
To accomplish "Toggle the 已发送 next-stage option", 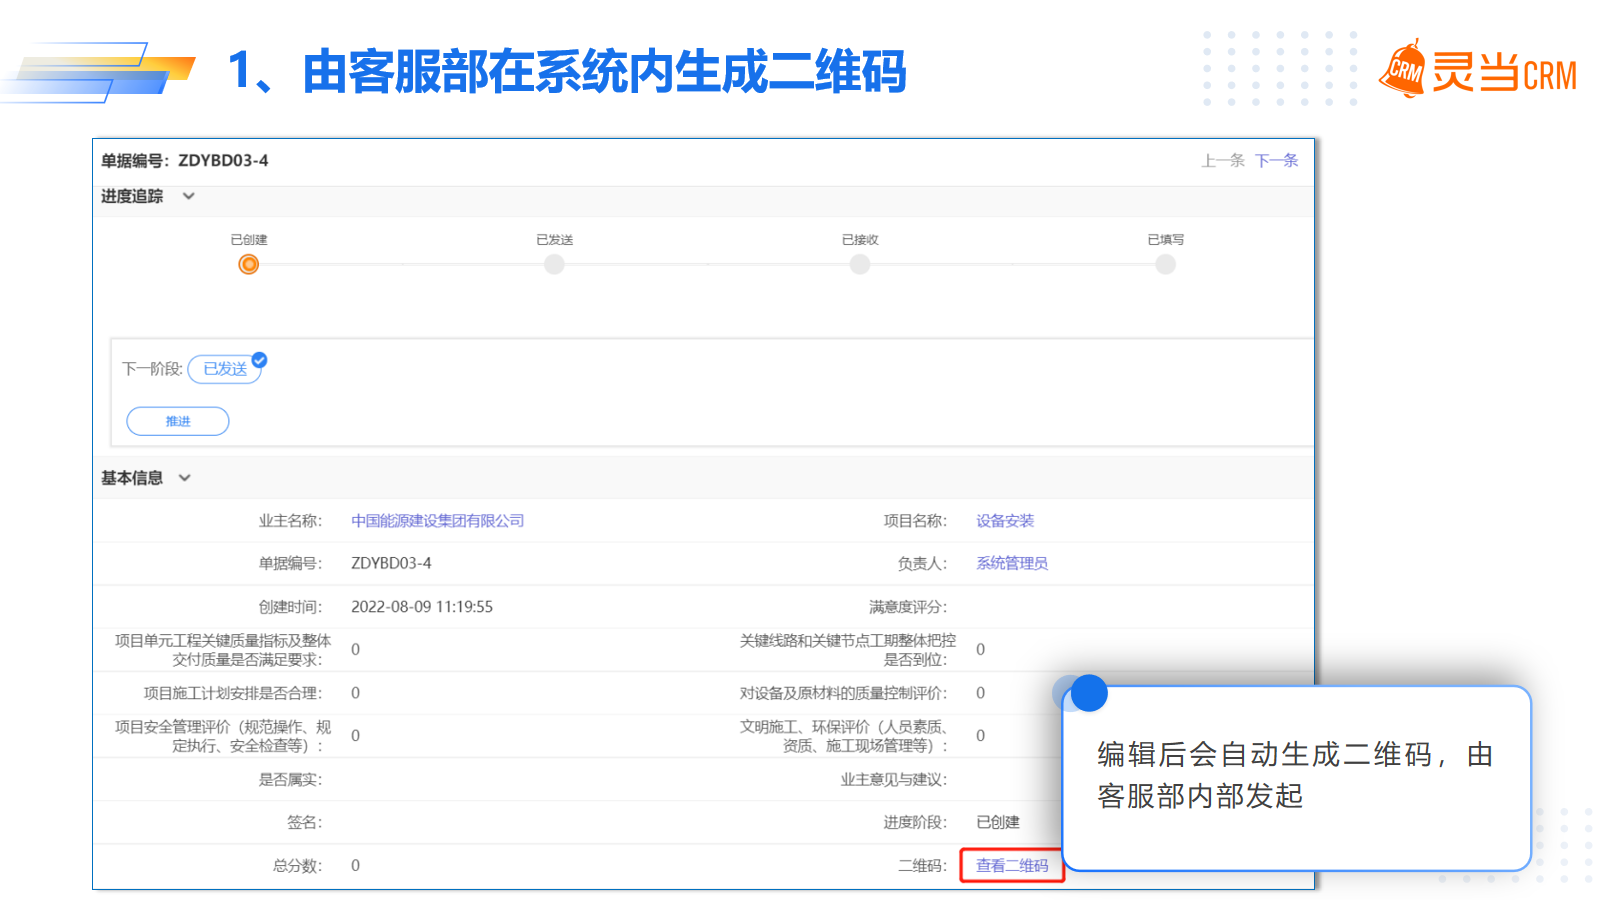I will pos(225,369).
